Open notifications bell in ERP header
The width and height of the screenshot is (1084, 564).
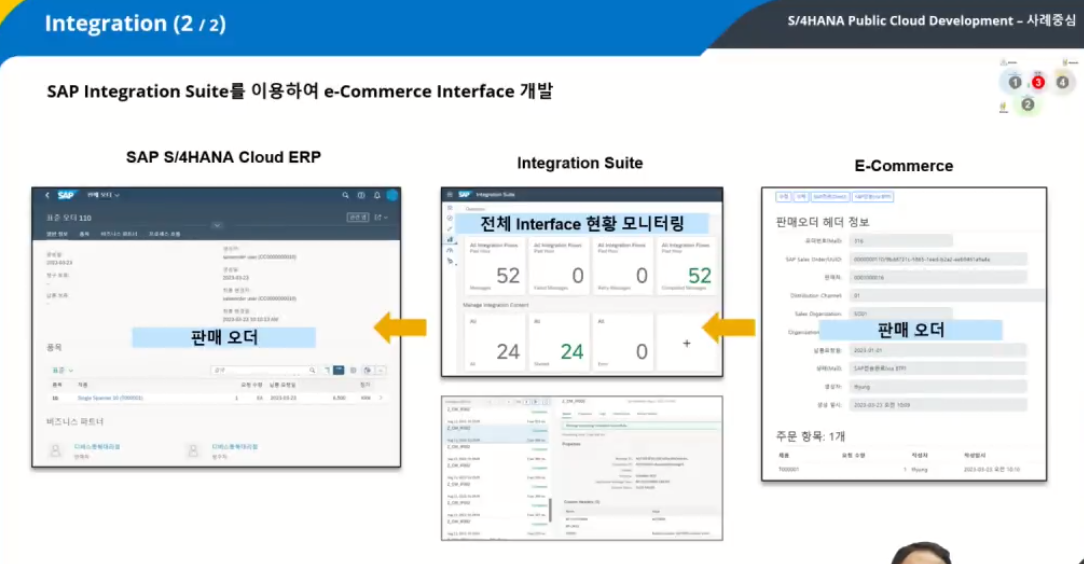377,196
